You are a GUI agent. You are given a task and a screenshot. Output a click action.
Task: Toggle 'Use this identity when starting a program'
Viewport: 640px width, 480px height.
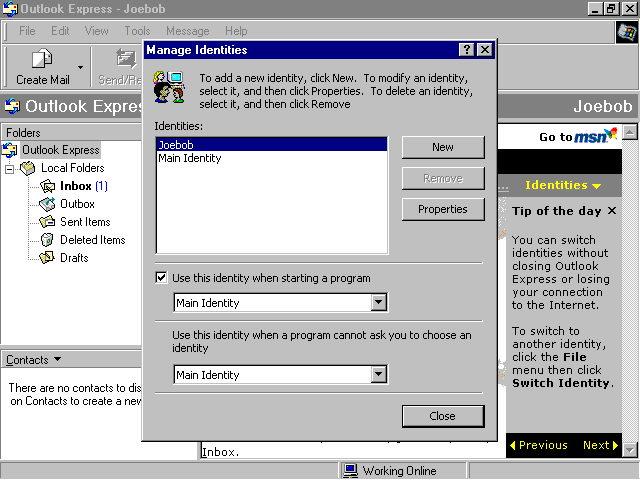tap(161, 278)
